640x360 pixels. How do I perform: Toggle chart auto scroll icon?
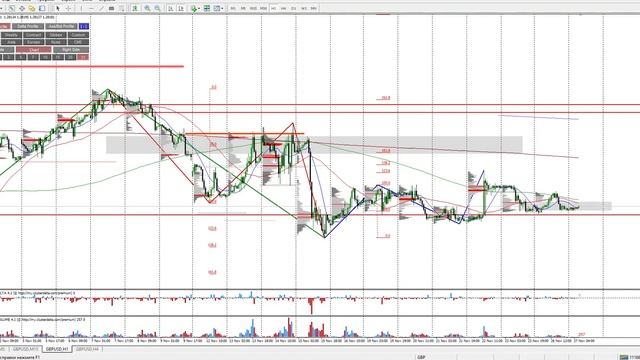171,8
